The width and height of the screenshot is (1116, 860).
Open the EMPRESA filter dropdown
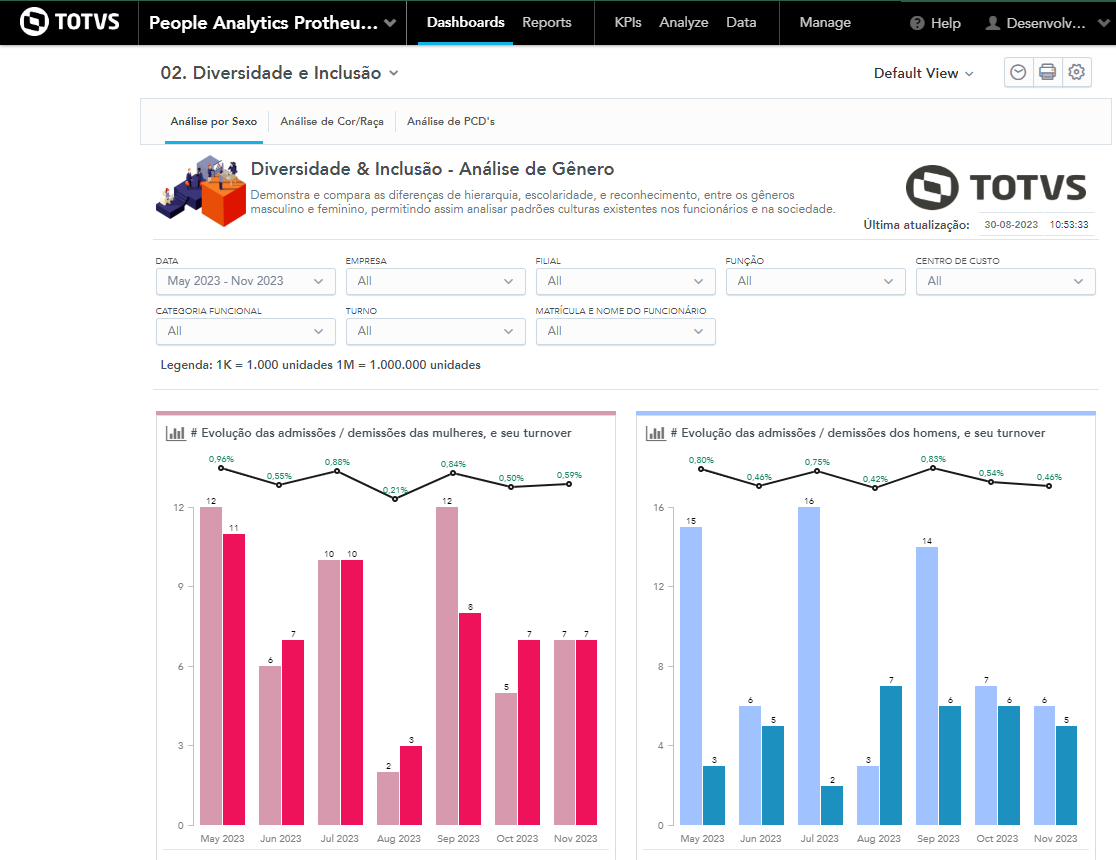coord(435,281)
